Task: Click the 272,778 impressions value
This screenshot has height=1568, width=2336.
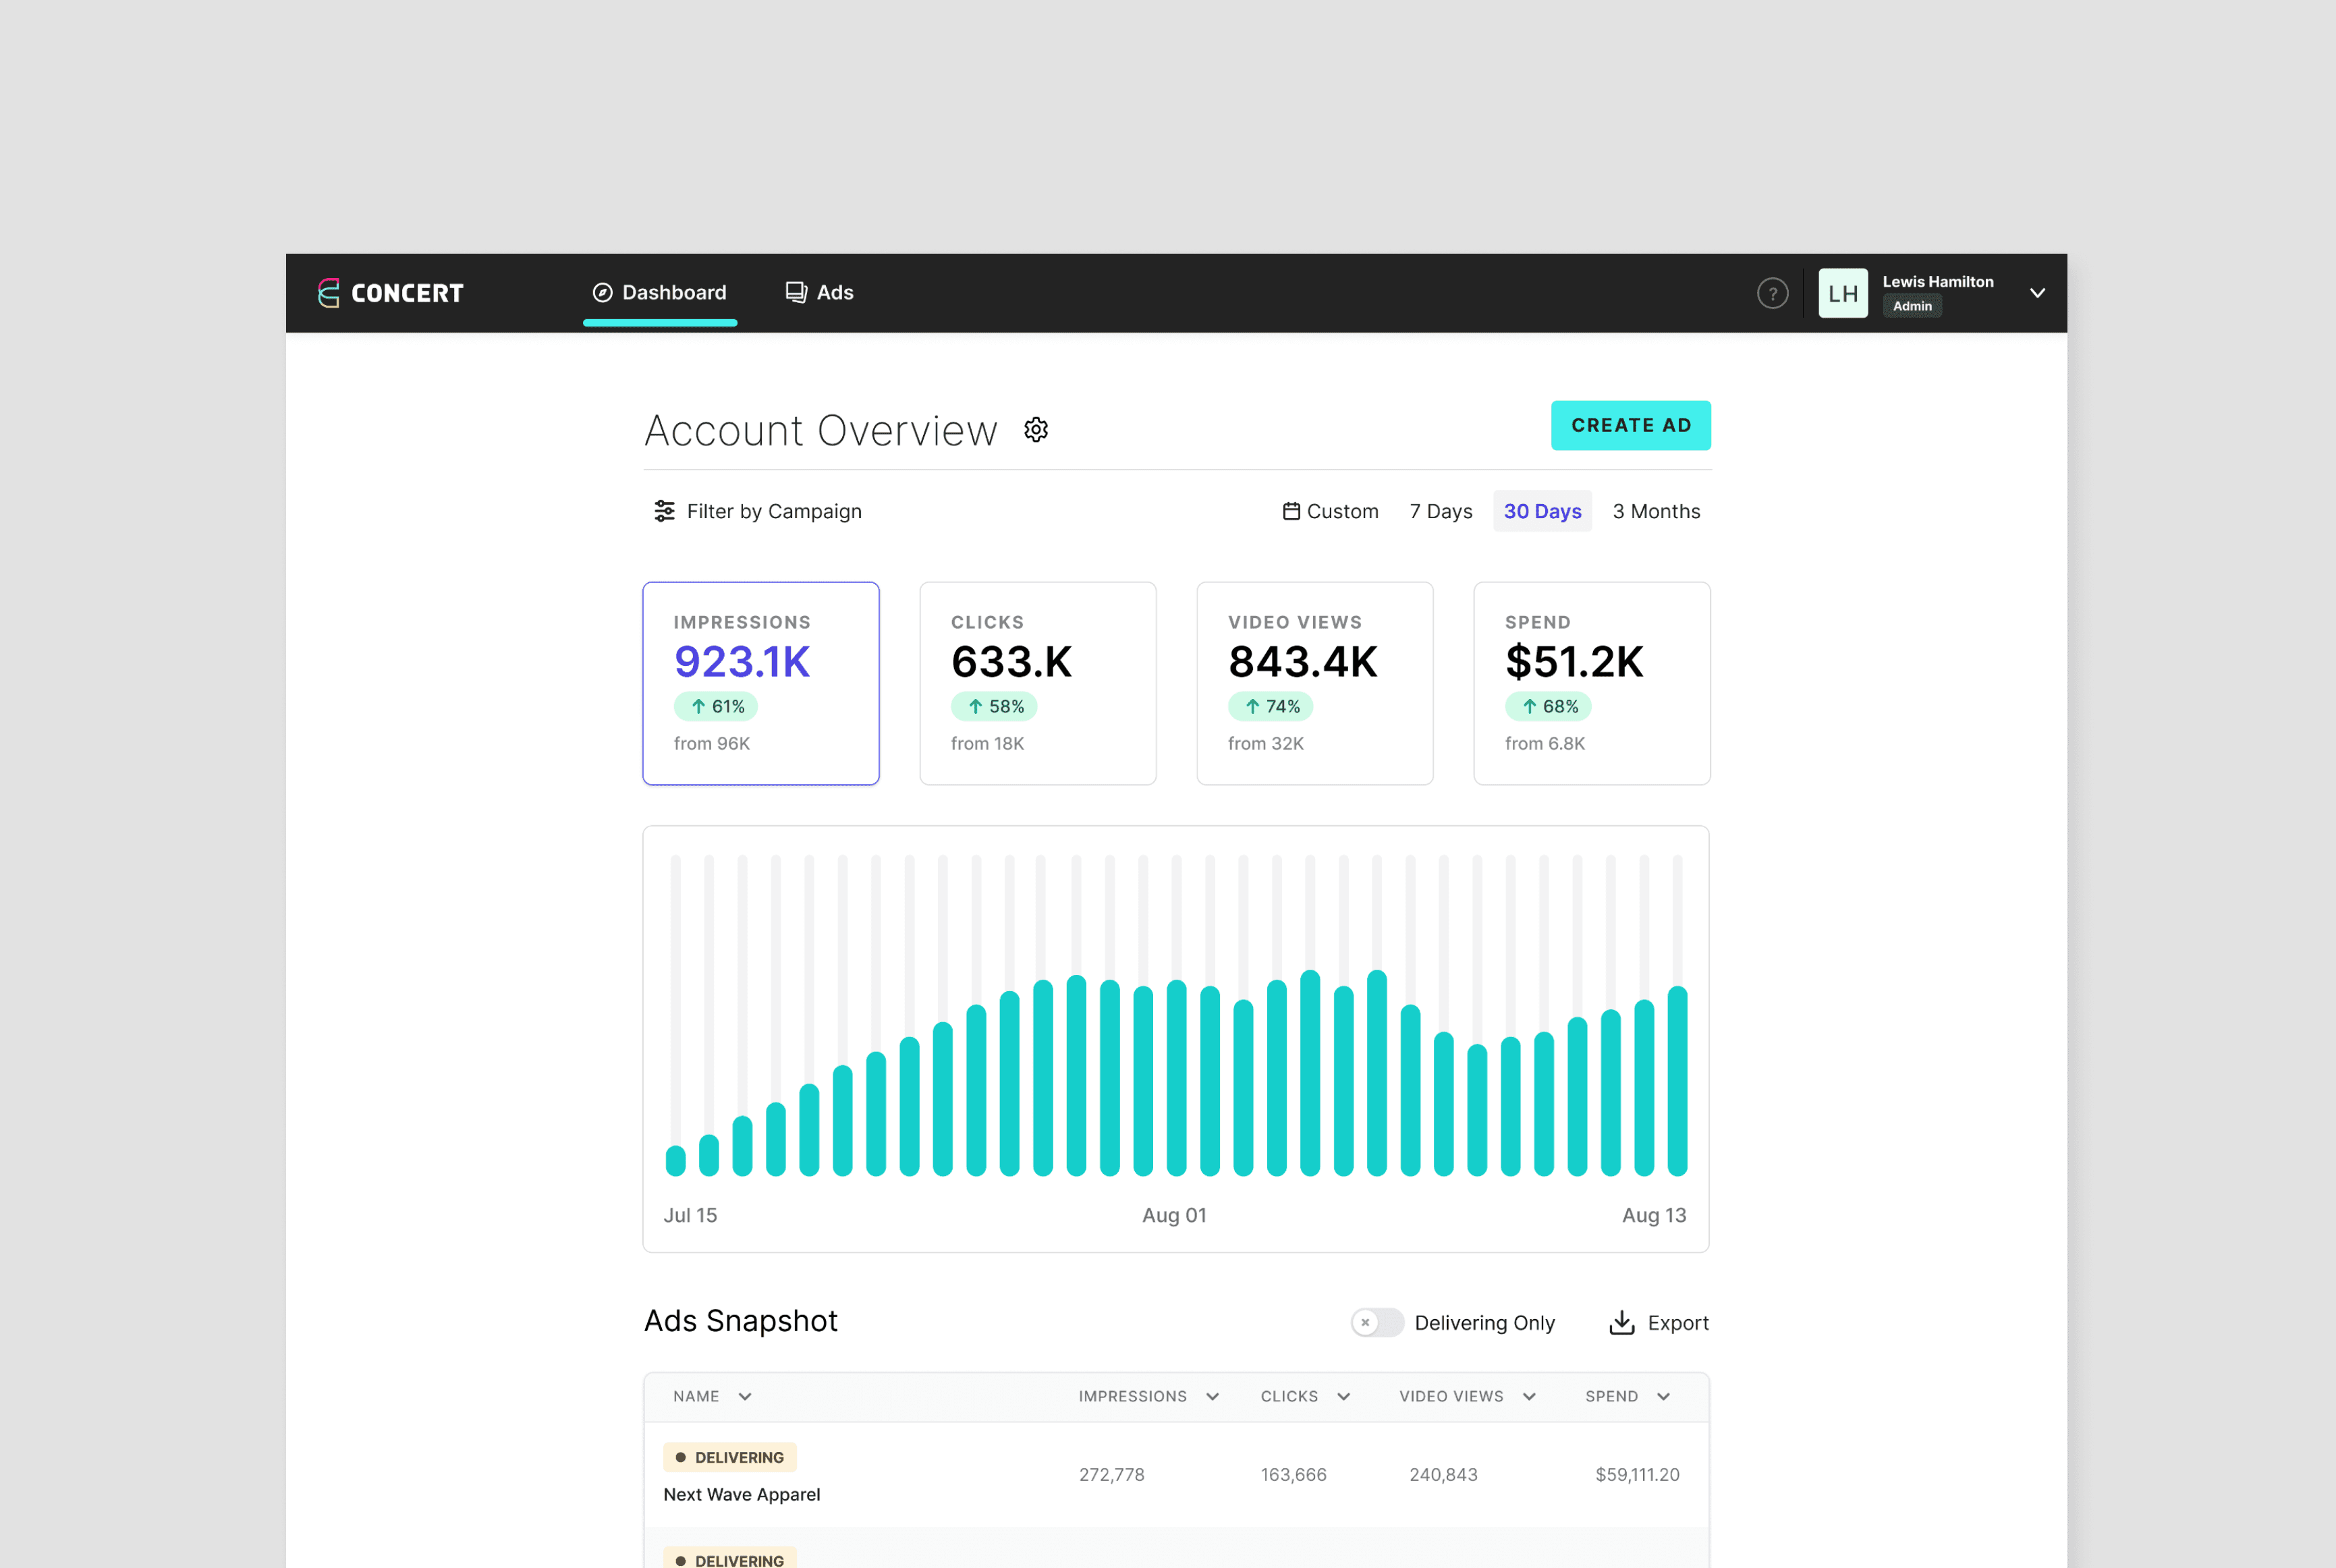Action: coord(1111,1474)
